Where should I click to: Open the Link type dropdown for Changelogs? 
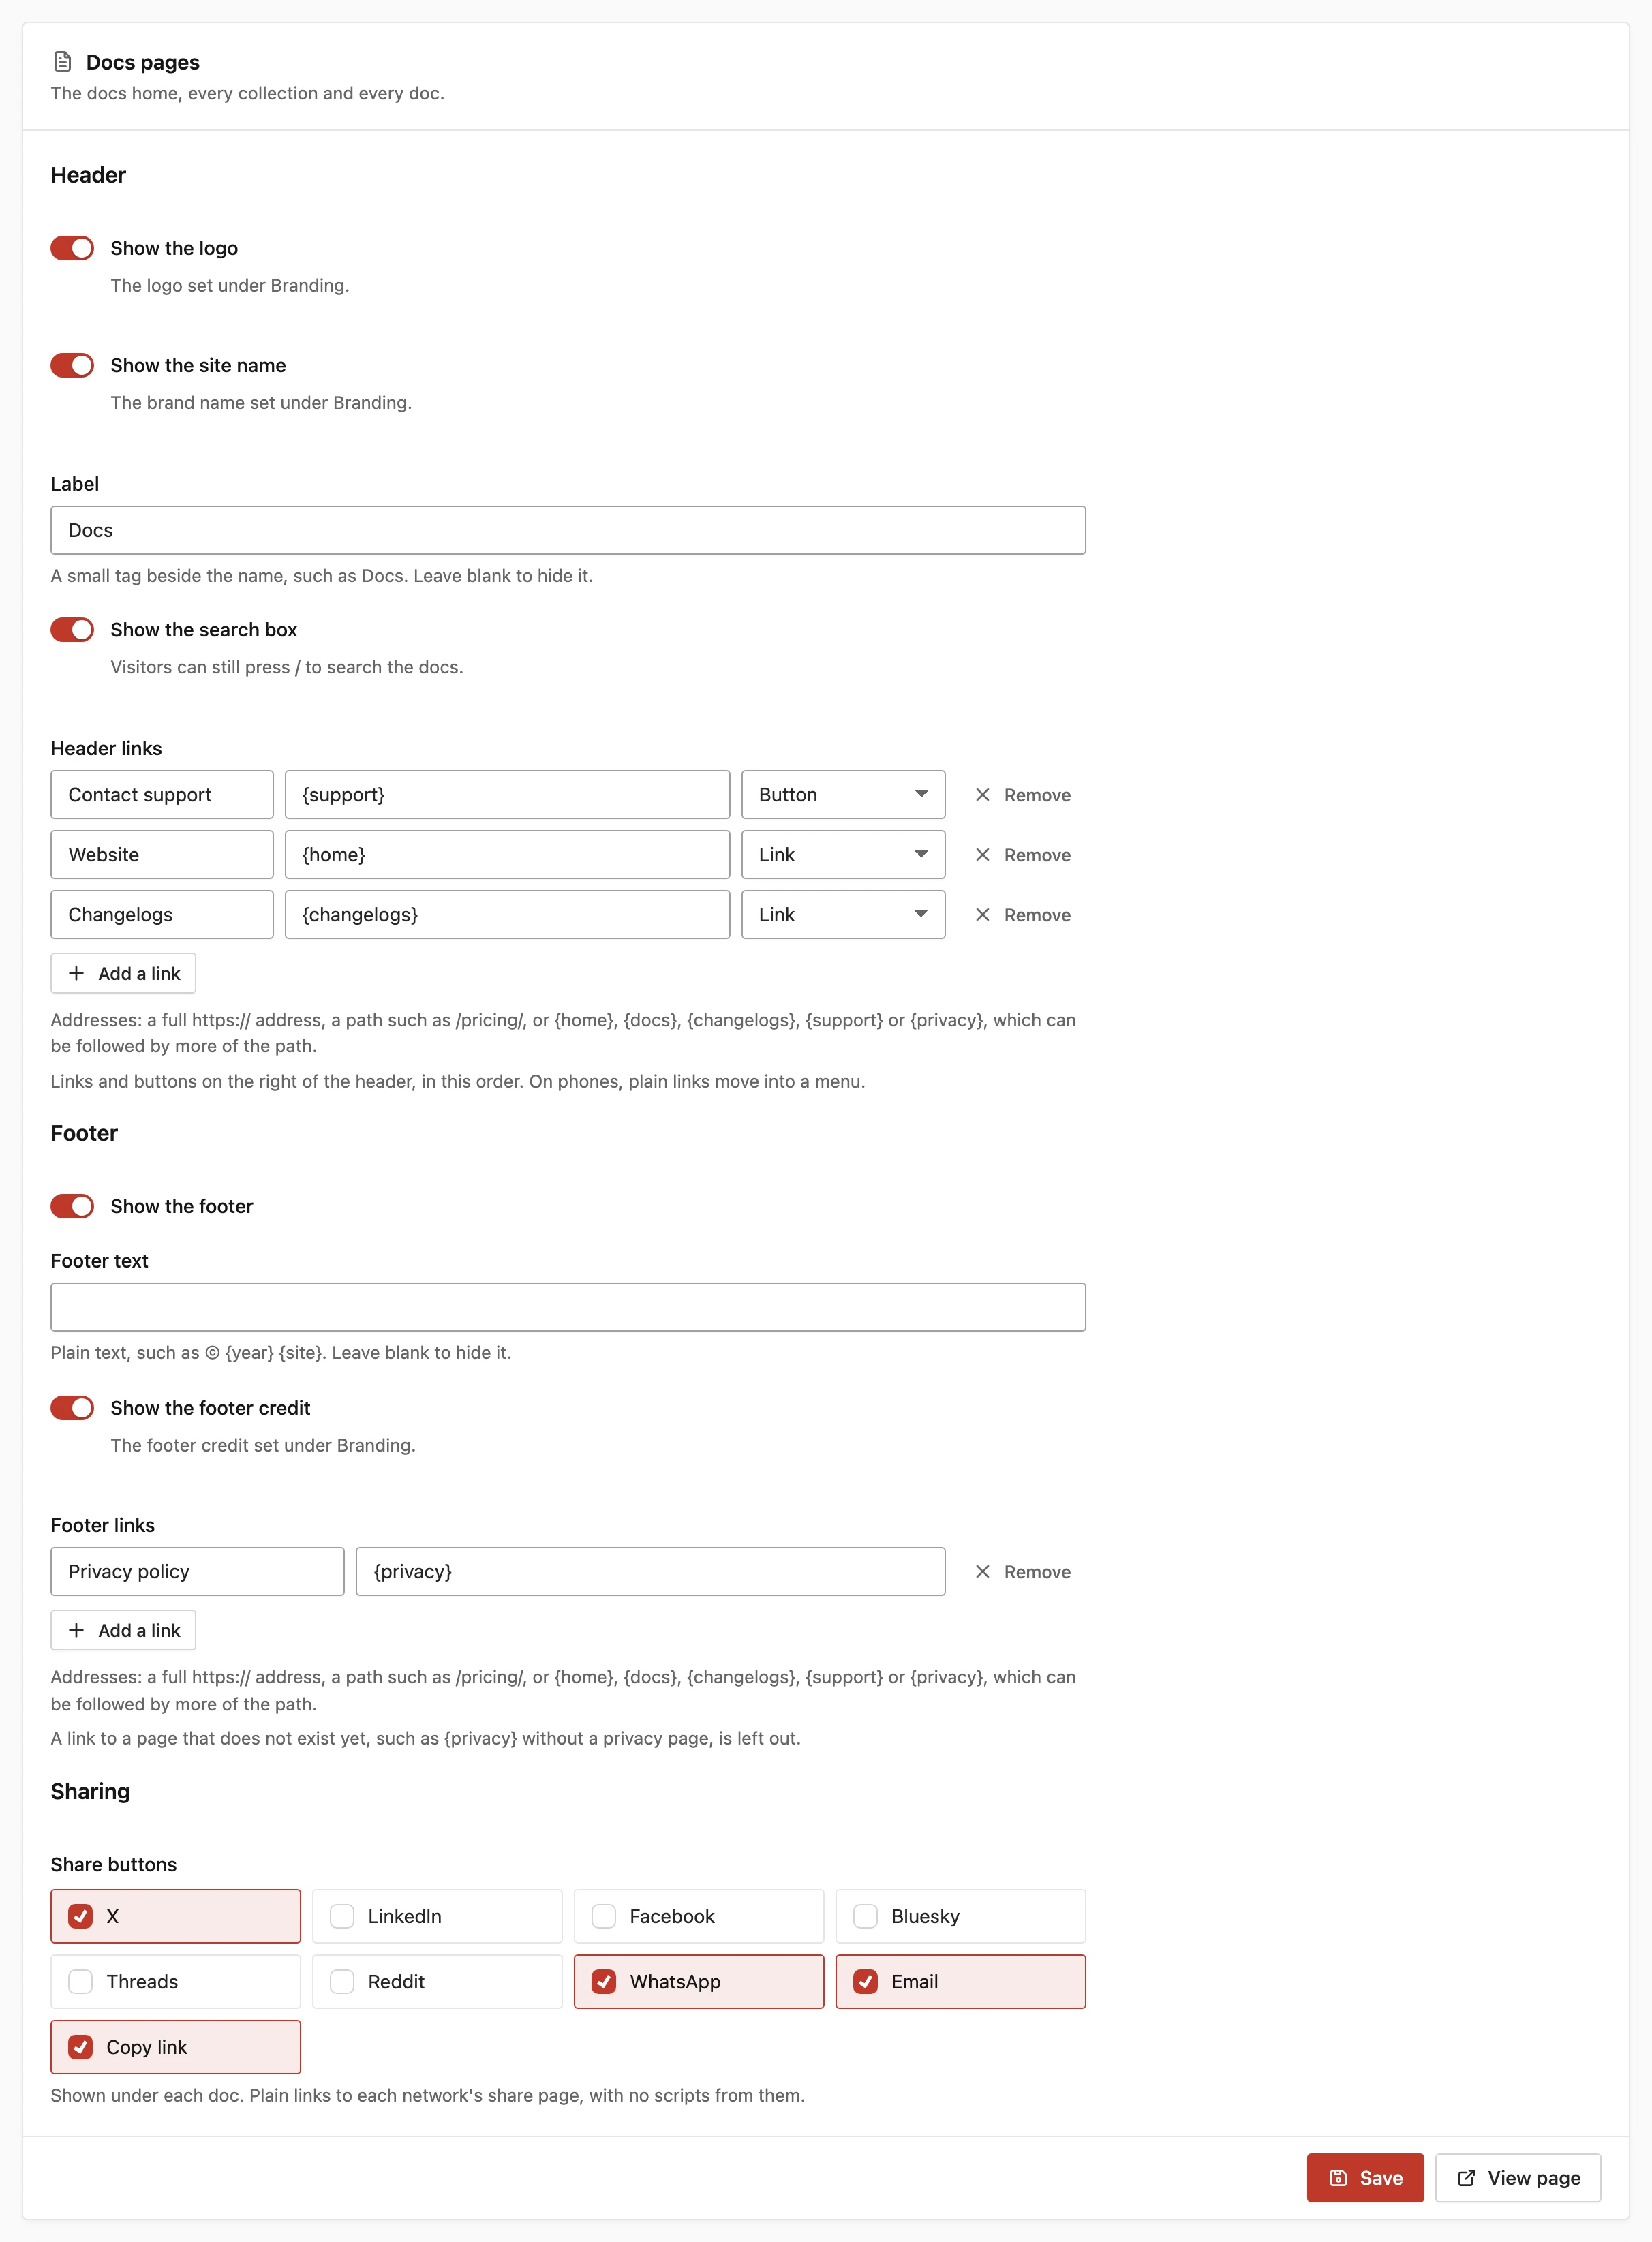click(843, 915)
